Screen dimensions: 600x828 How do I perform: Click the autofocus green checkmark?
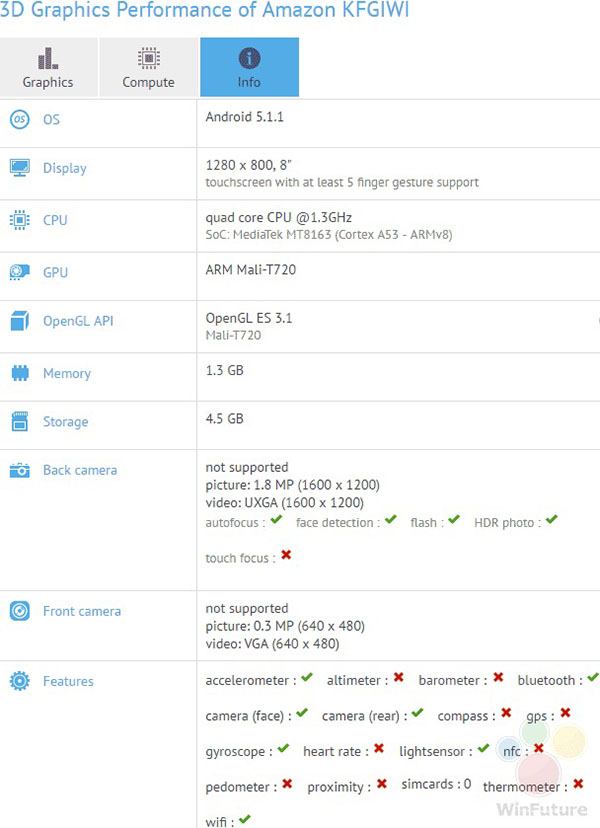click(x=276, y=520)
